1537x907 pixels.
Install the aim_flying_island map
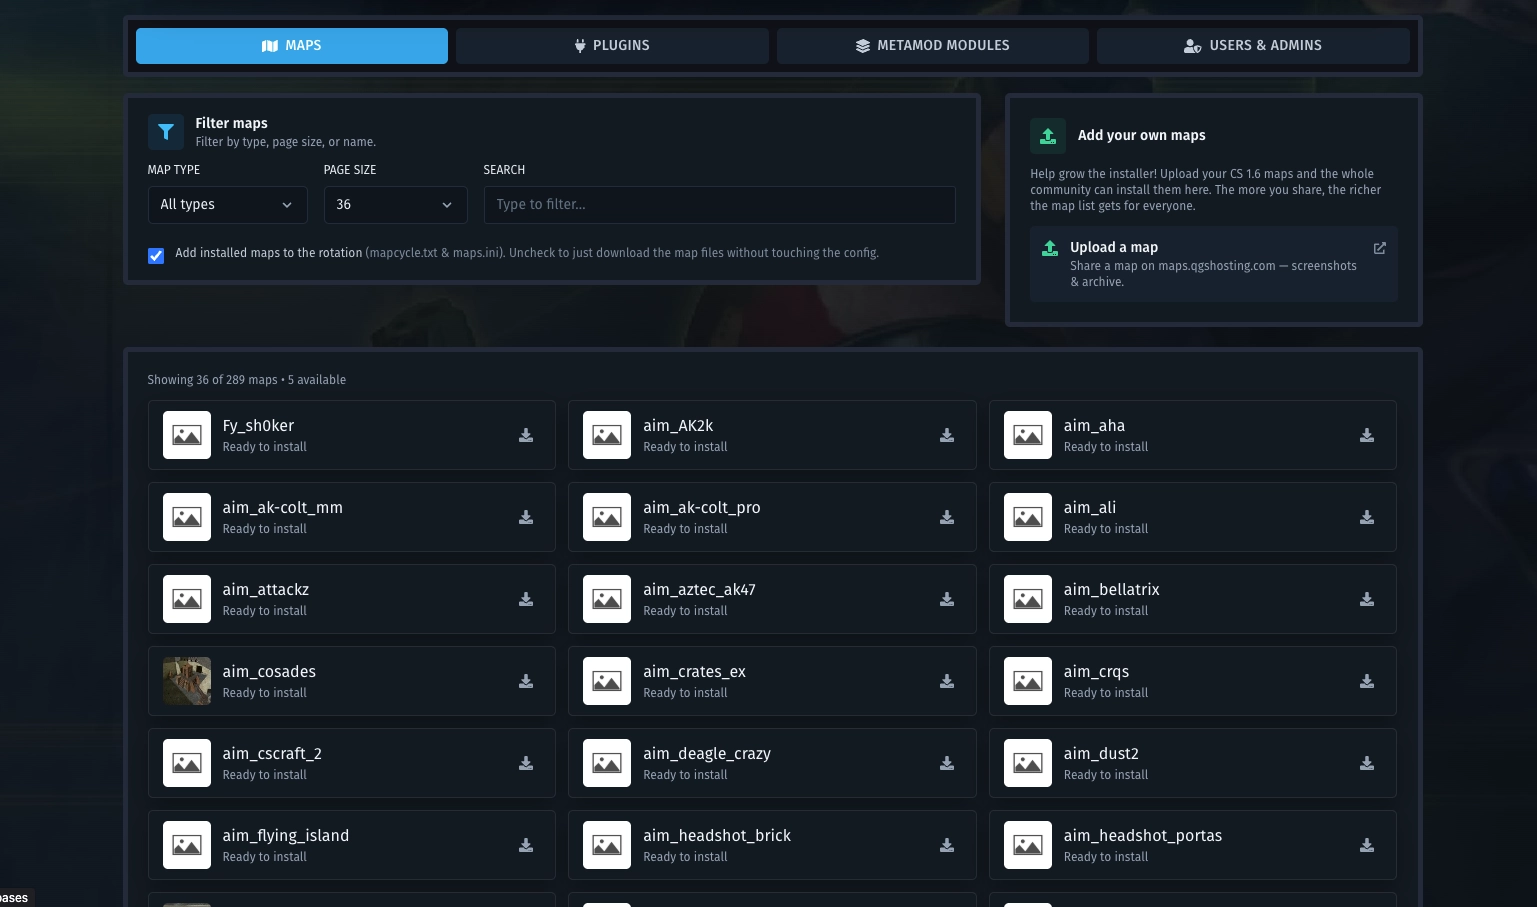point(526,845)
